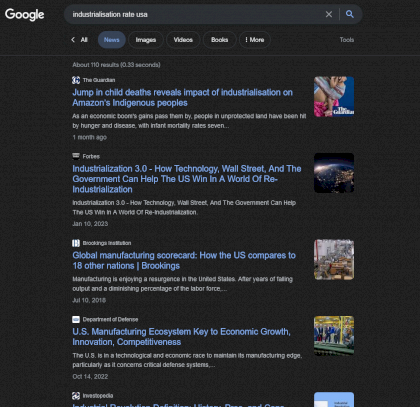Open the Books tab
This screenshot has width=420, height=407.
[219, 40]
